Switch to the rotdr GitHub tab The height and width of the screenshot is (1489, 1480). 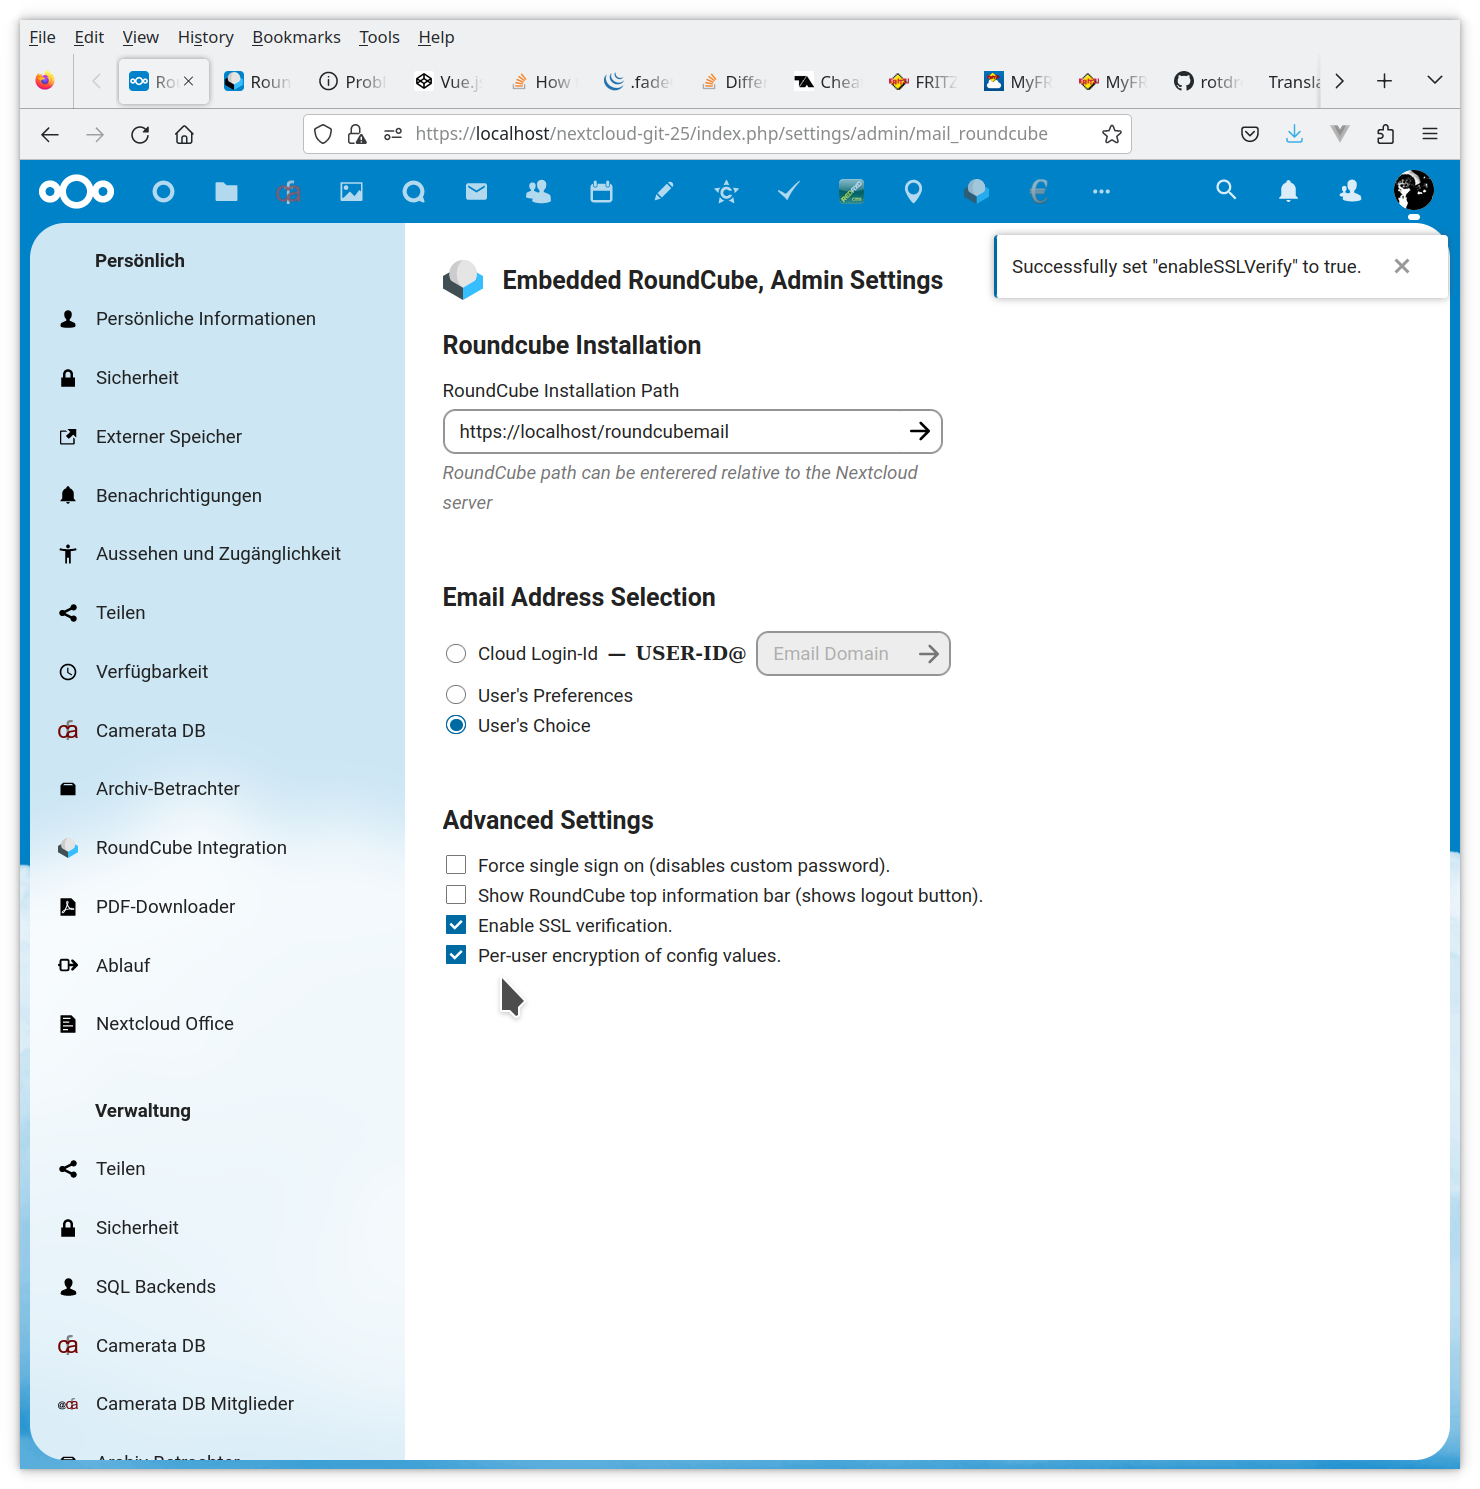(1208, 82)
